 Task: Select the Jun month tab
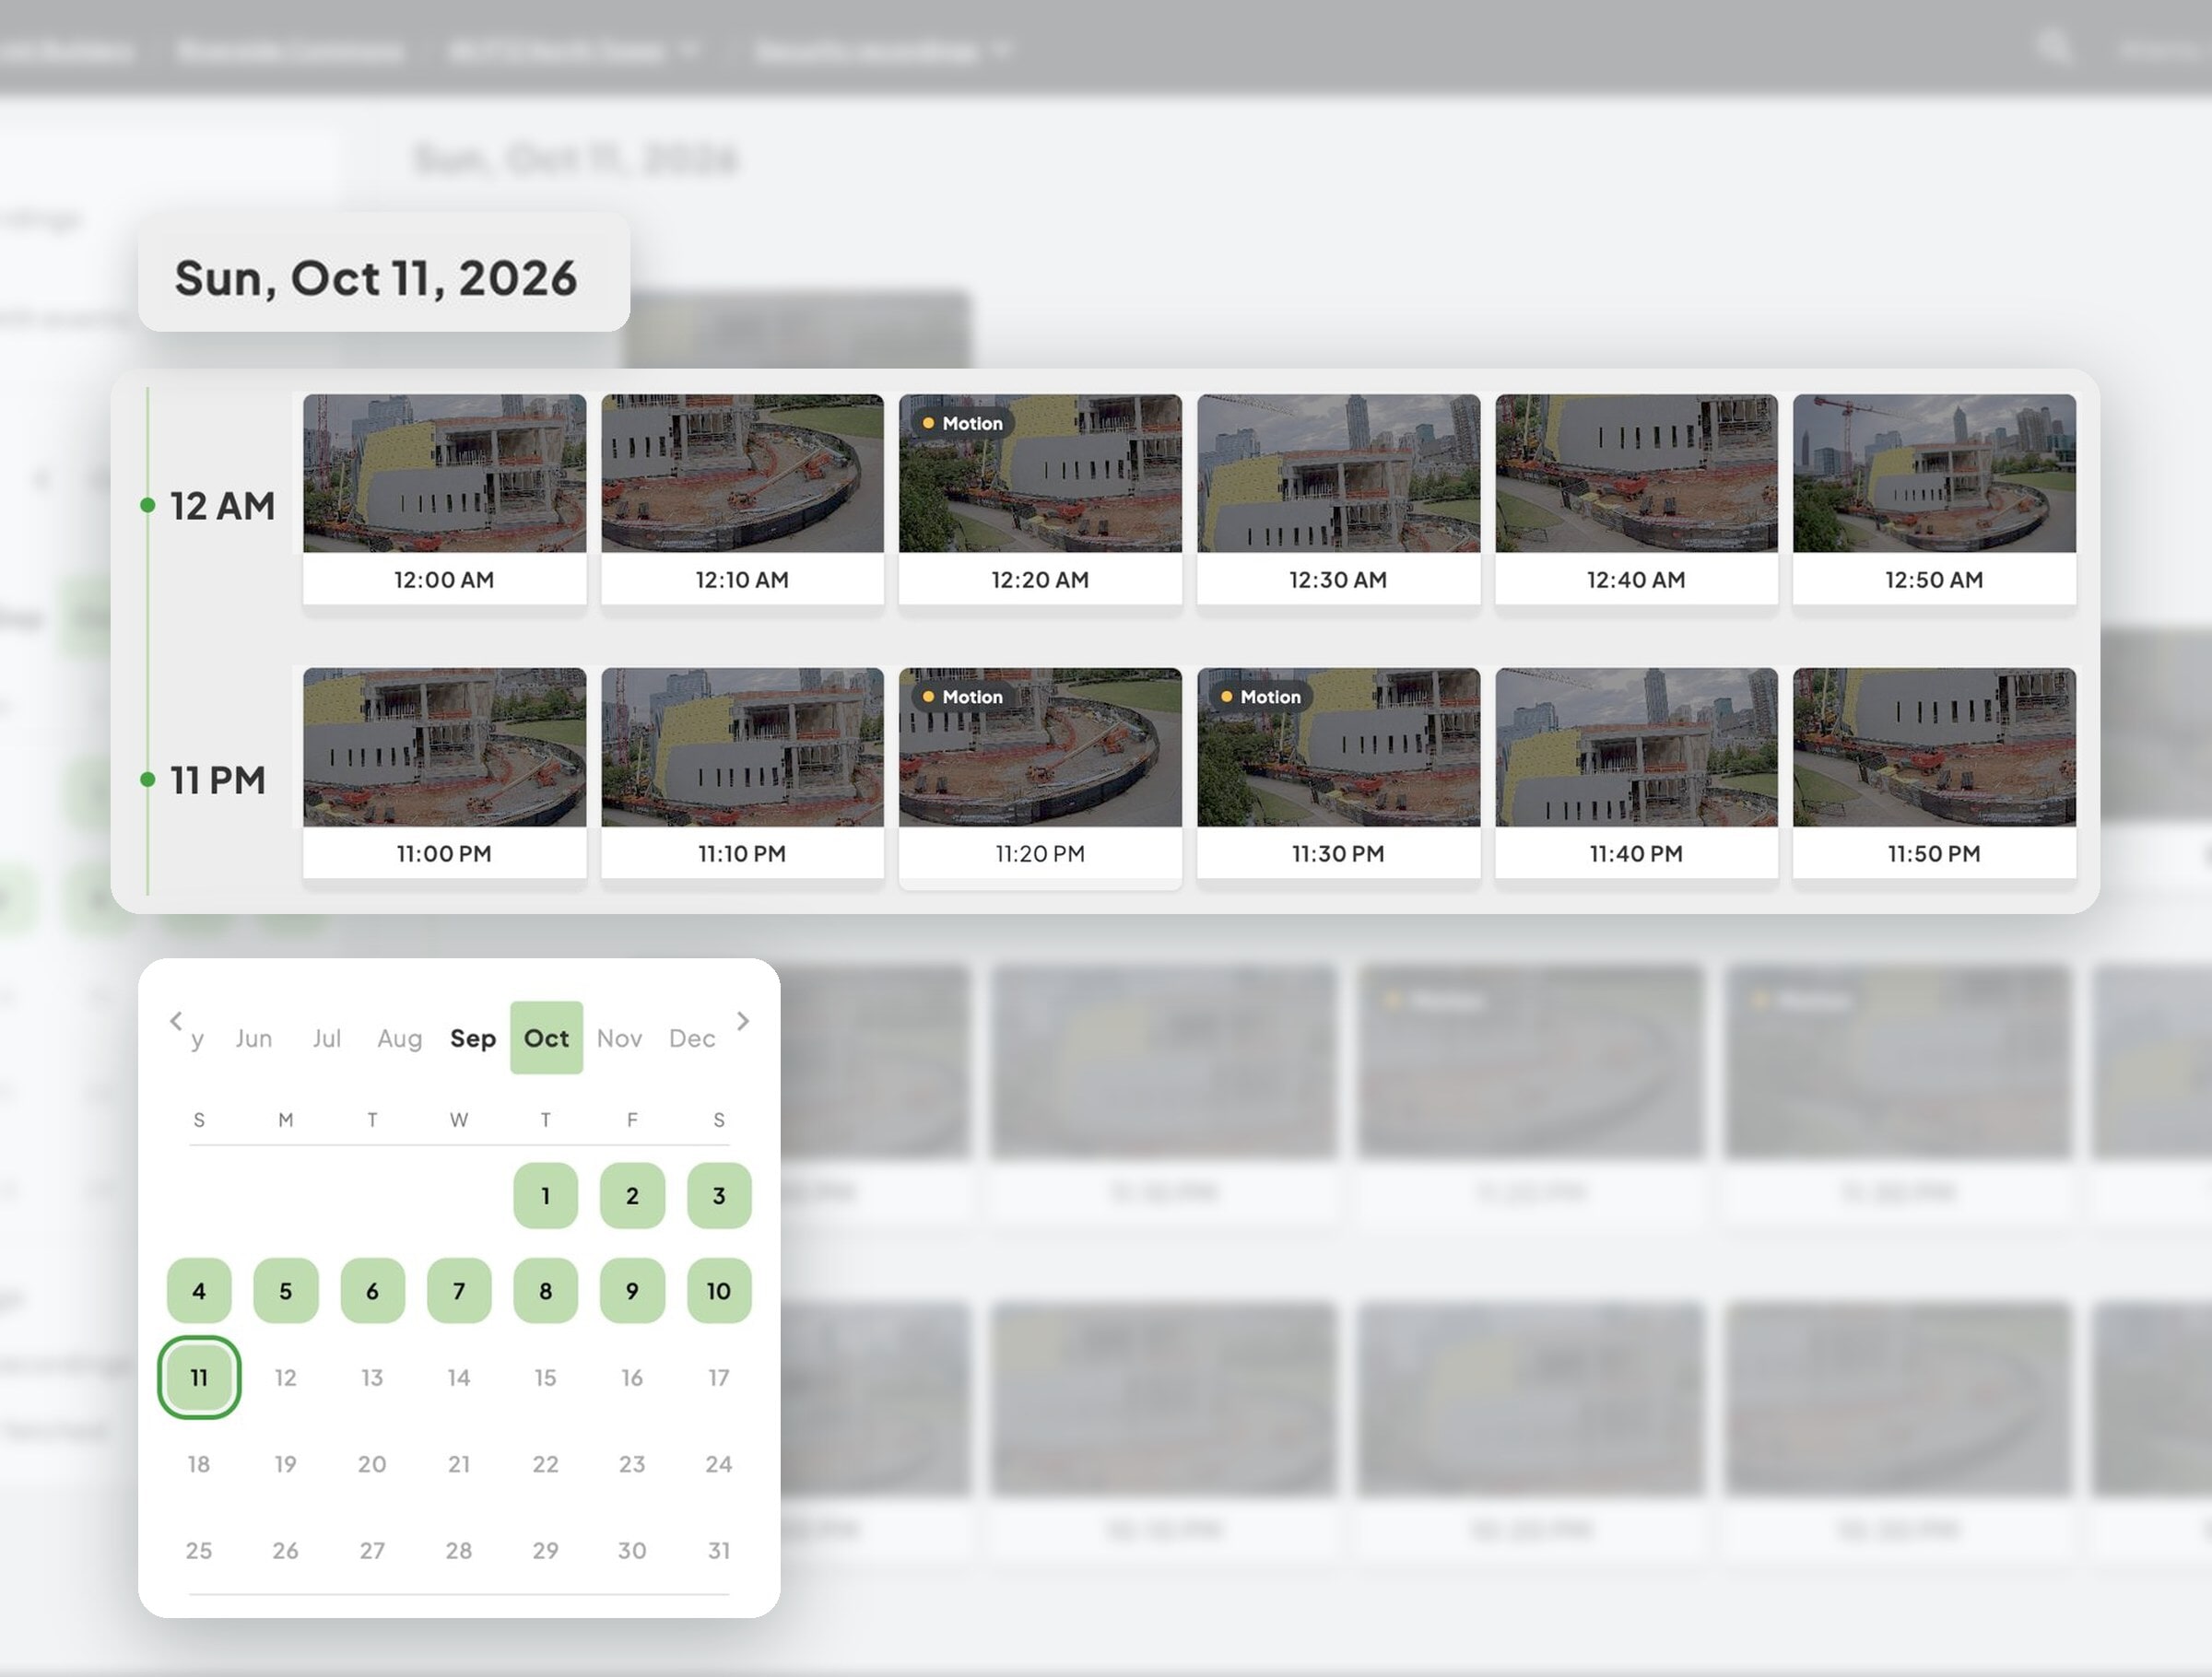253,1038
